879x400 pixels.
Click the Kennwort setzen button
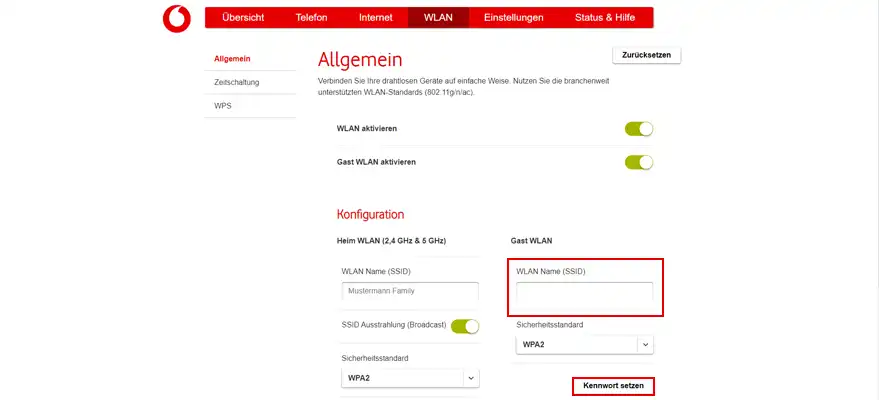click(x=614, y=385)
